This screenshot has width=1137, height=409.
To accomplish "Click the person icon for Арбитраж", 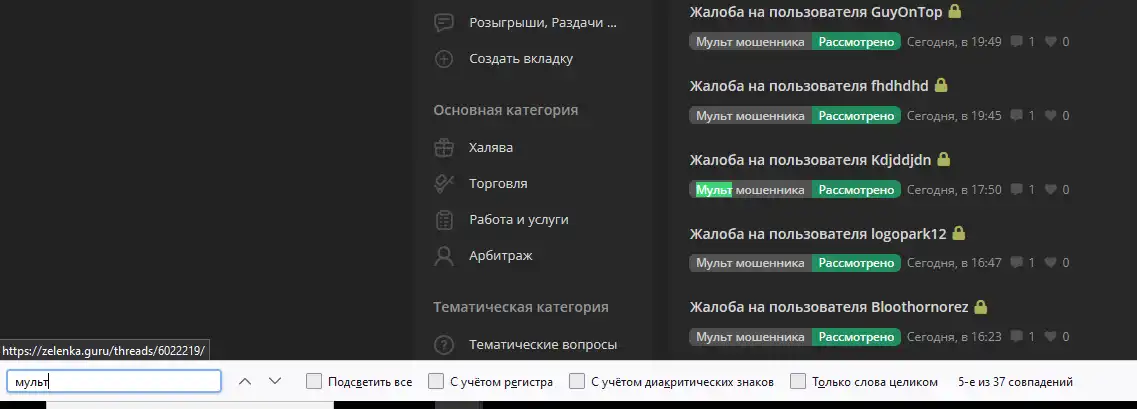I will click(444, 255).
